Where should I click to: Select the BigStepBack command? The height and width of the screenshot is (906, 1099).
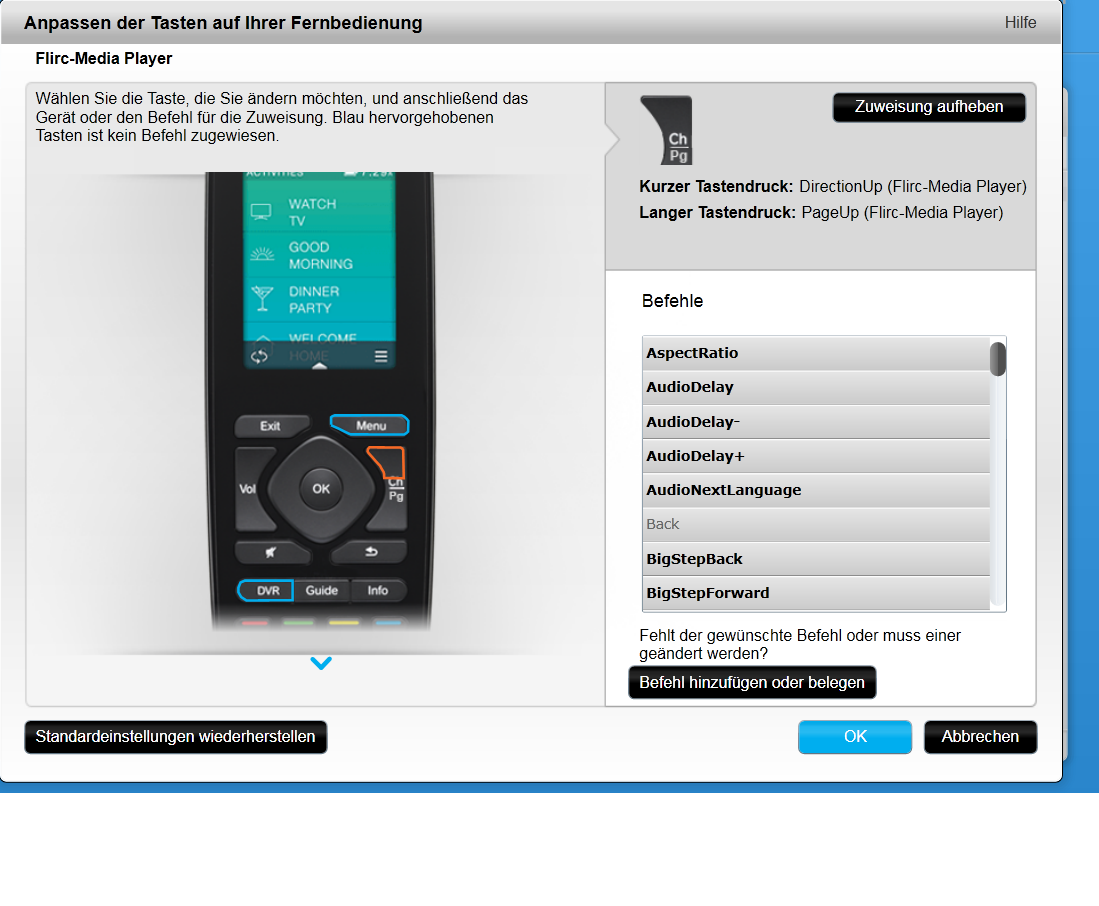tap(816, 559)
